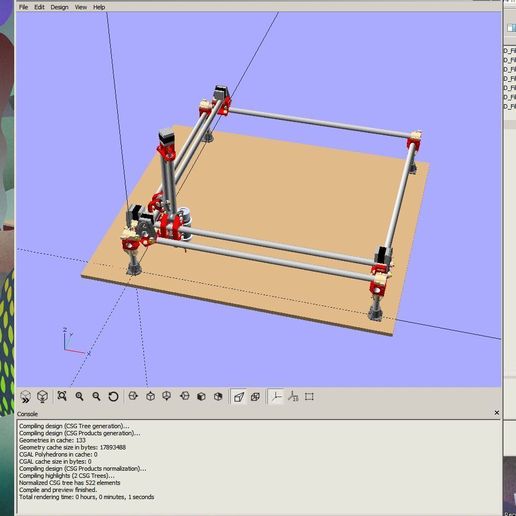Screen dimensions: 516x516
Task: Click 'Compiling design (CSG Products normalization)...' console line
Action: tap(83, 468)
